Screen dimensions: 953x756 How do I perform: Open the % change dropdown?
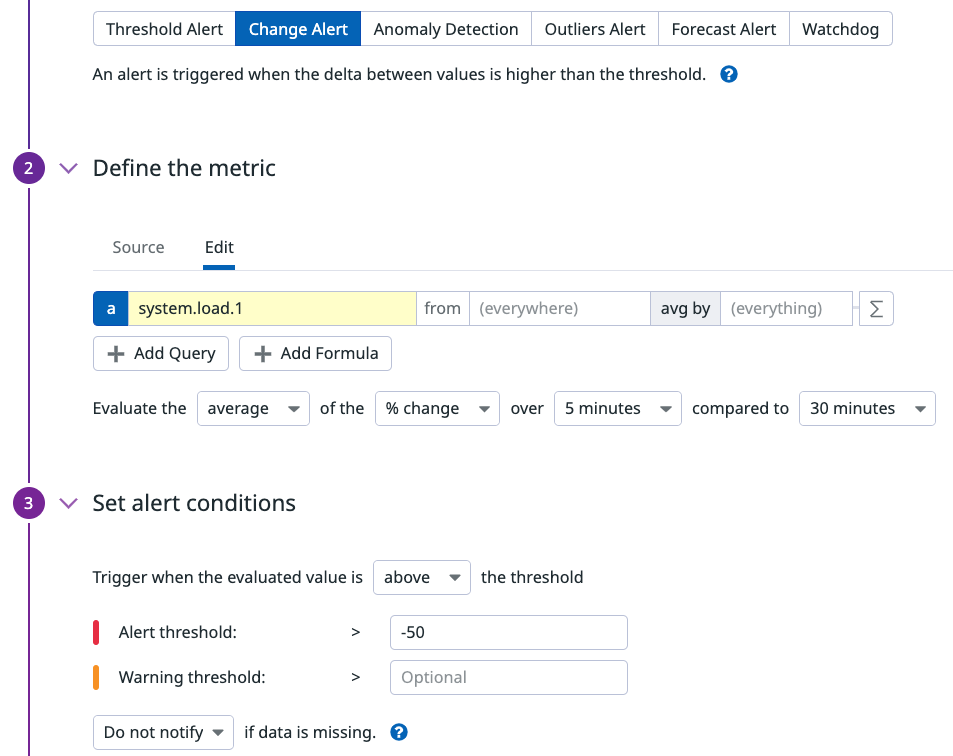click(437, 408)
